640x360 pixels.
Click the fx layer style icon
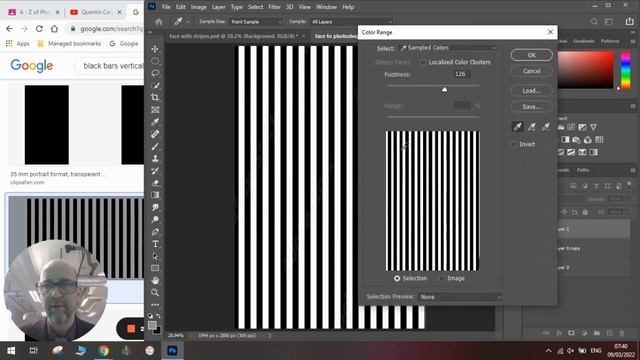point(558,333)
